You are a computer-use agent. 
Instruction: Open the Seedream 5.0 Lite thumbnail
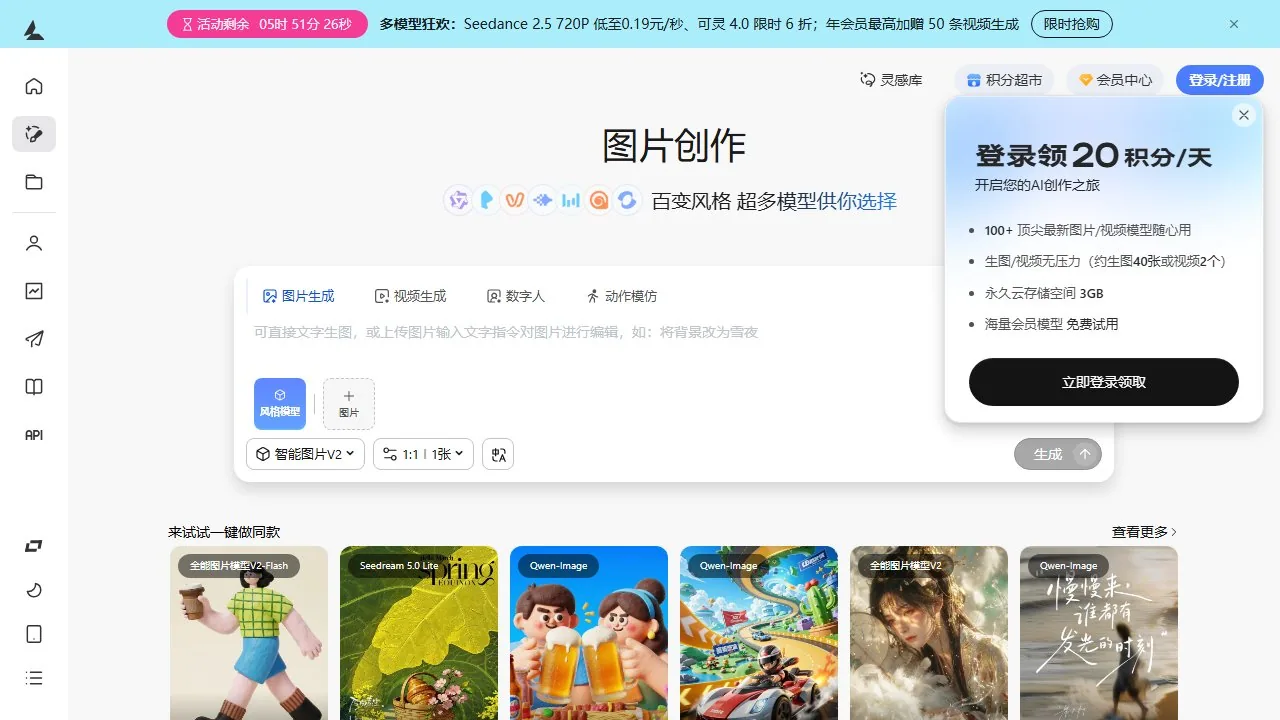[x=419, y=633]
